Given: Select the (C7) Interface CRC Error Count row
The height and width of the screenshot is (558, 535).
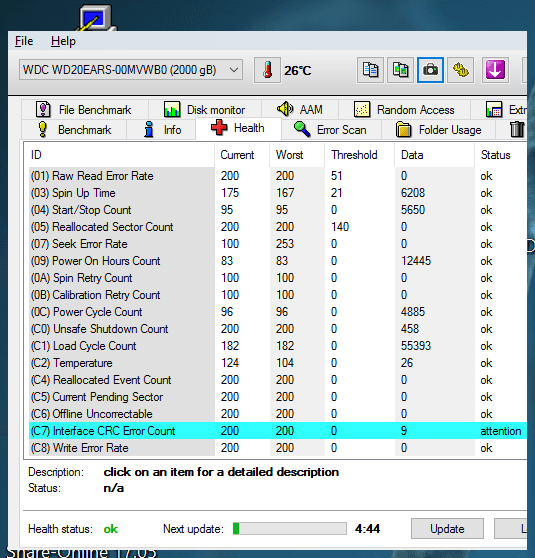Looking at the screenshot, I should click(x=278, y=431).
